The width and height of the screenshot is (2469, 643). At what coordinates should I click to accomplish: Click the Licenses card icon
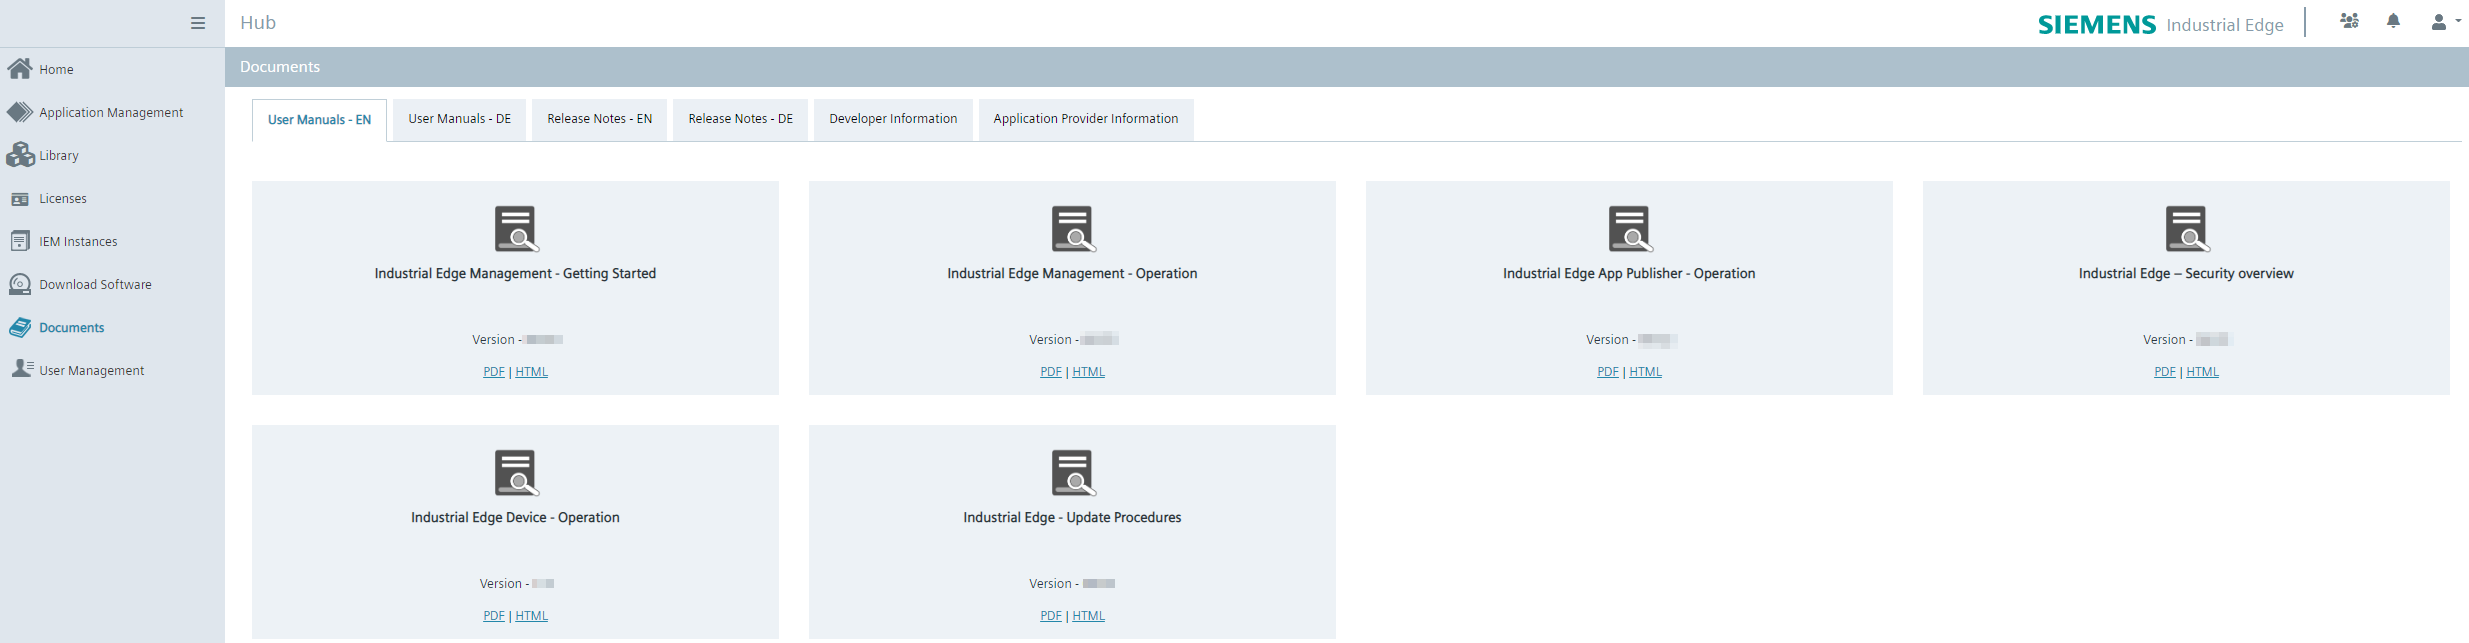pyautogui.click(x=20, y=199)
